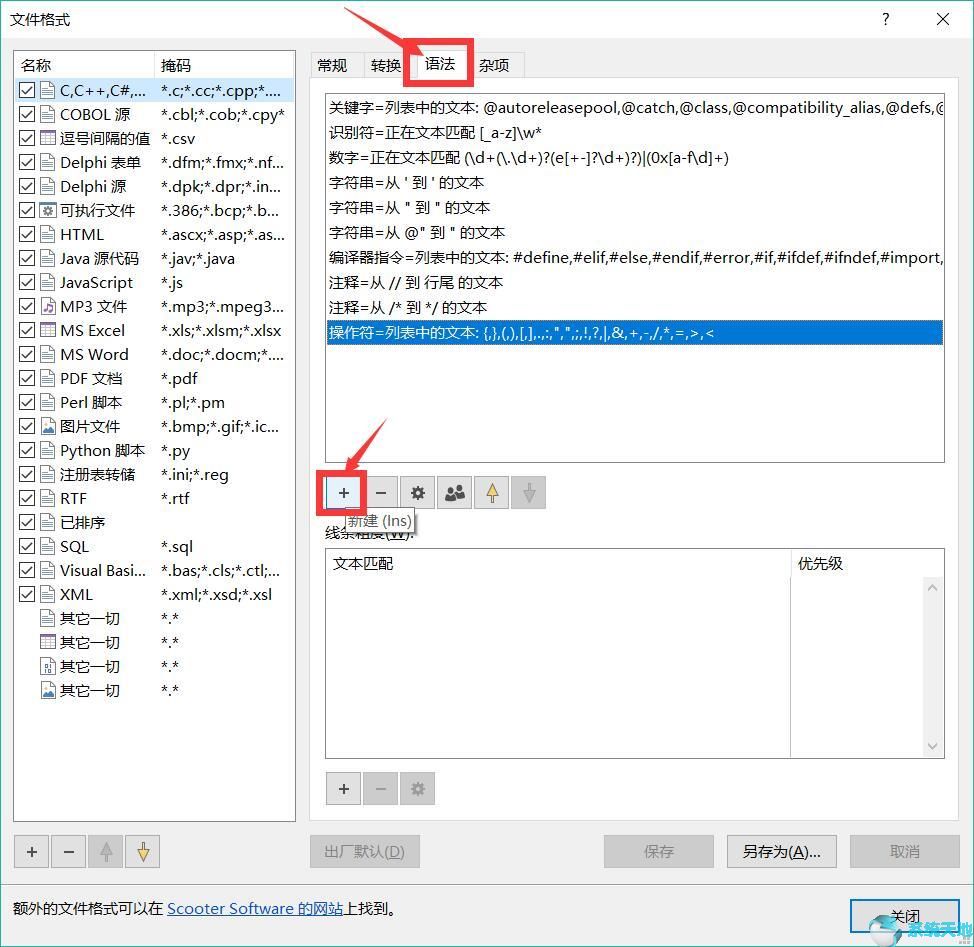Add a new syntax element with plus button
The width and height of the screenshot is (974, 947).
344,493
